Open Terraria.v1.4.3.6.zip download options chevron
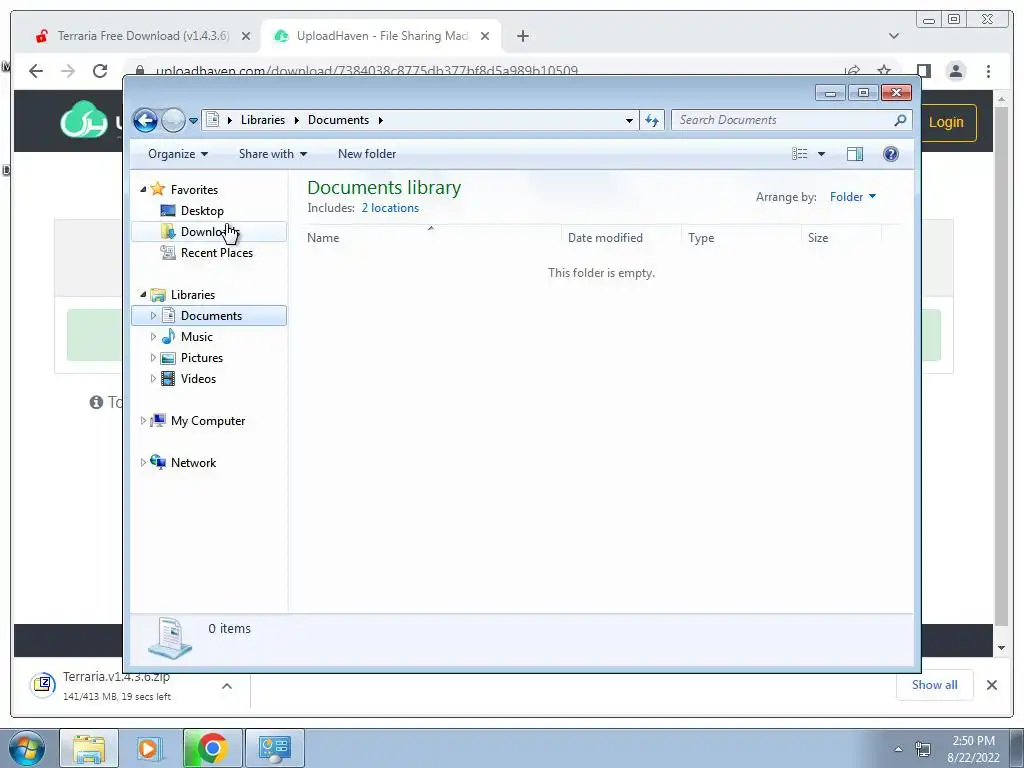This screenshot has height=768, width=1024. 227,686
